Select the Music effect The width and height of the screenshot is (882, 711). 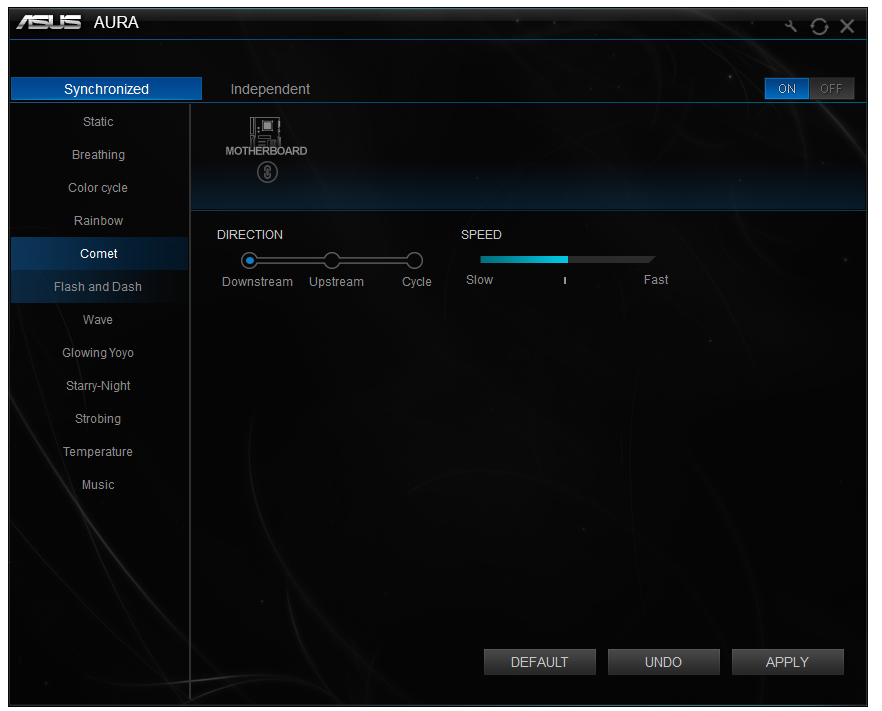[98, 485]
